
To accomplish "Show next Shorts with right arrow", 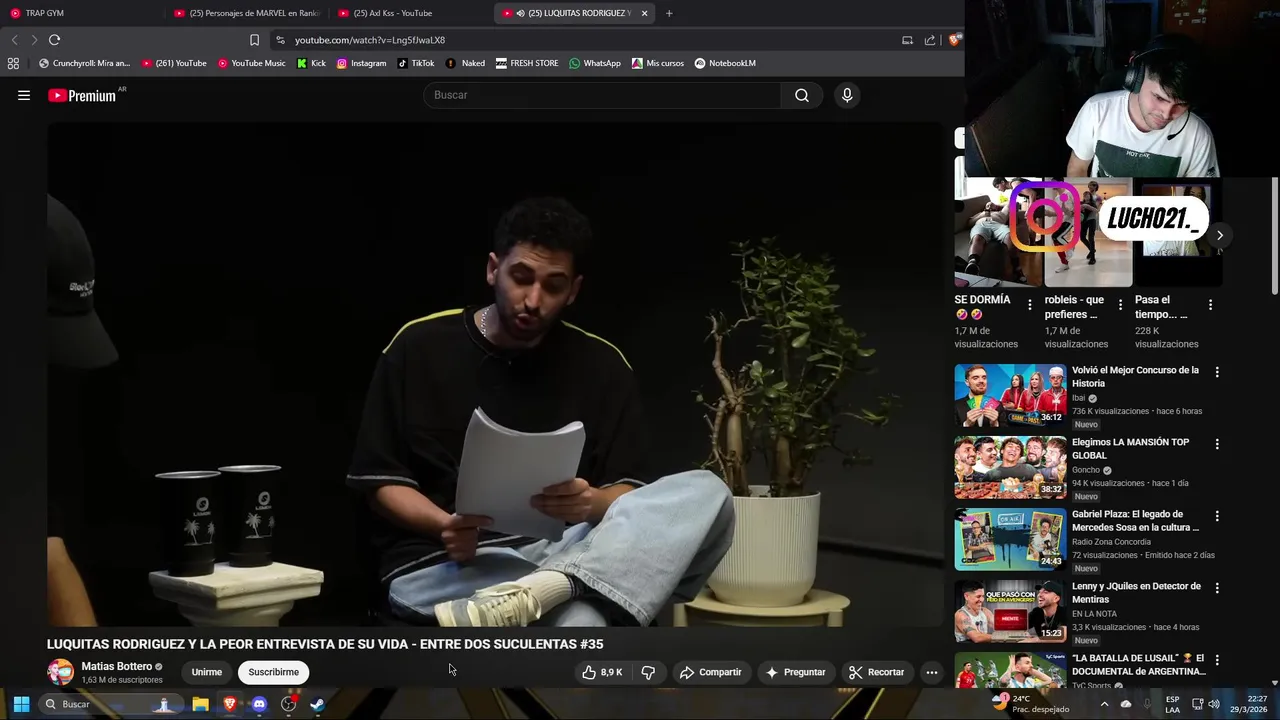I will coord(1219,236).
